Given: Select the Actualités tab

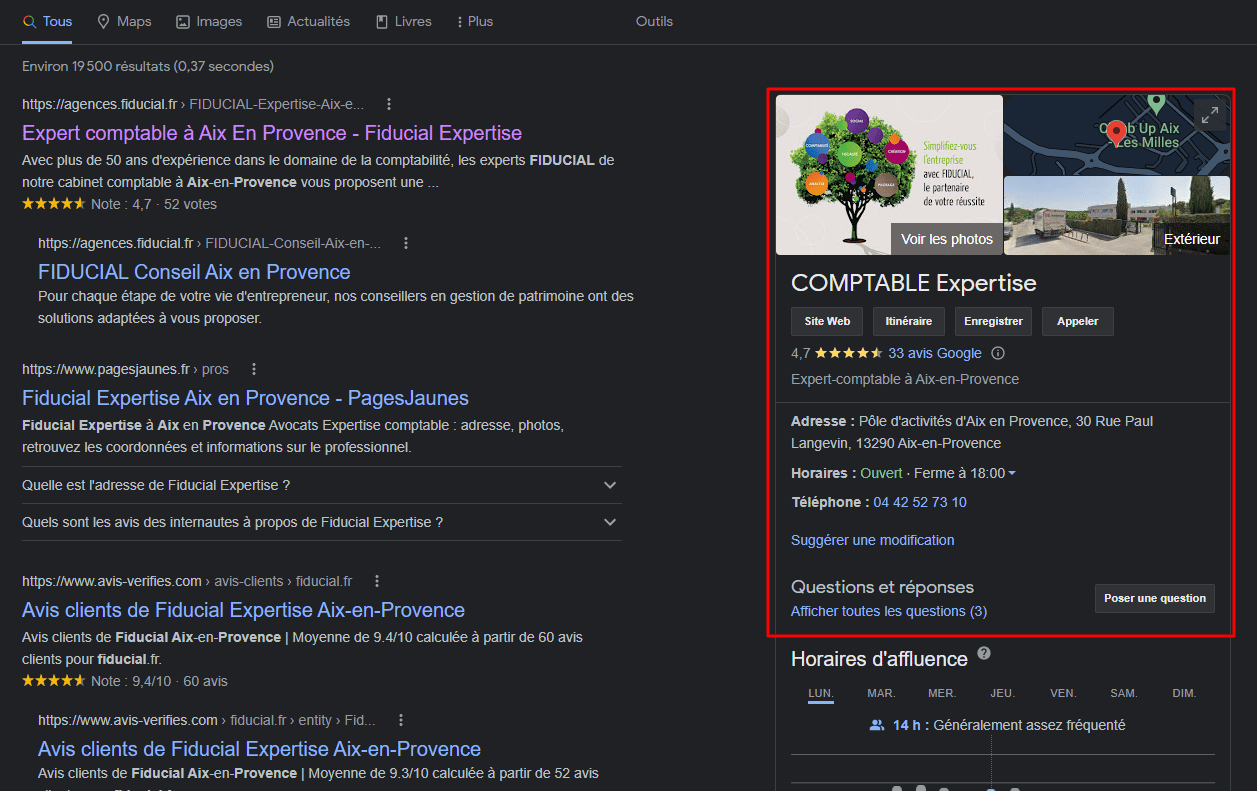Looking at the screenshot, I should [308, 21].
